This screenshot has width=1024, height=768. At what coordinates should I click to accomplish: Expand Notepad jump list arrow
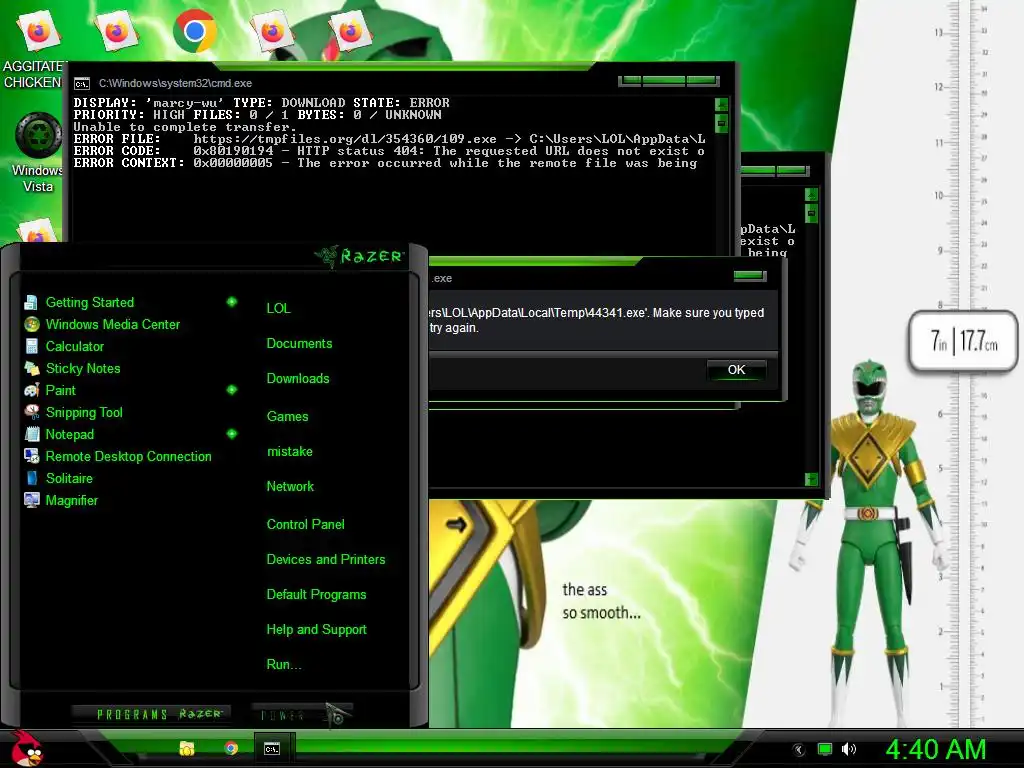tap(232, 434)
